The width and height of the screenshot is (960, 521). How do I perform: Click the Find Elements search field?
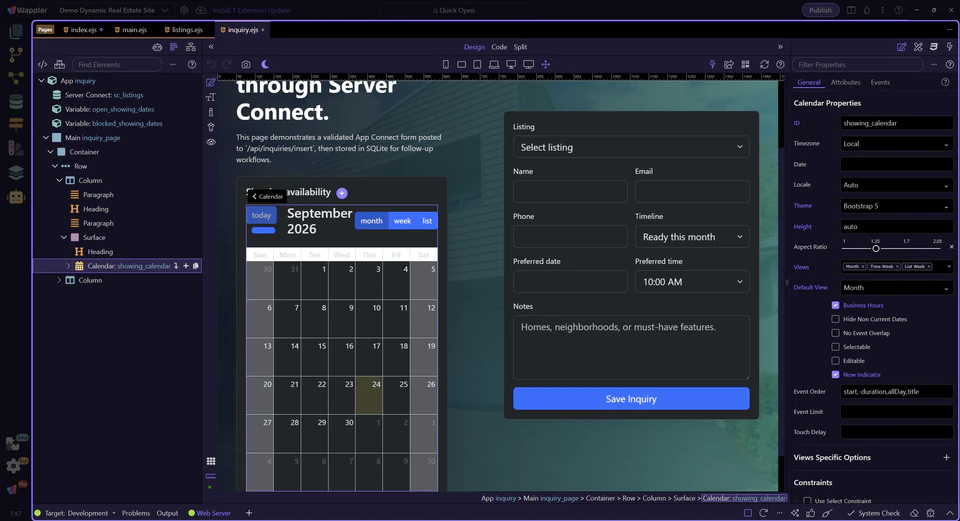[117, 64]
